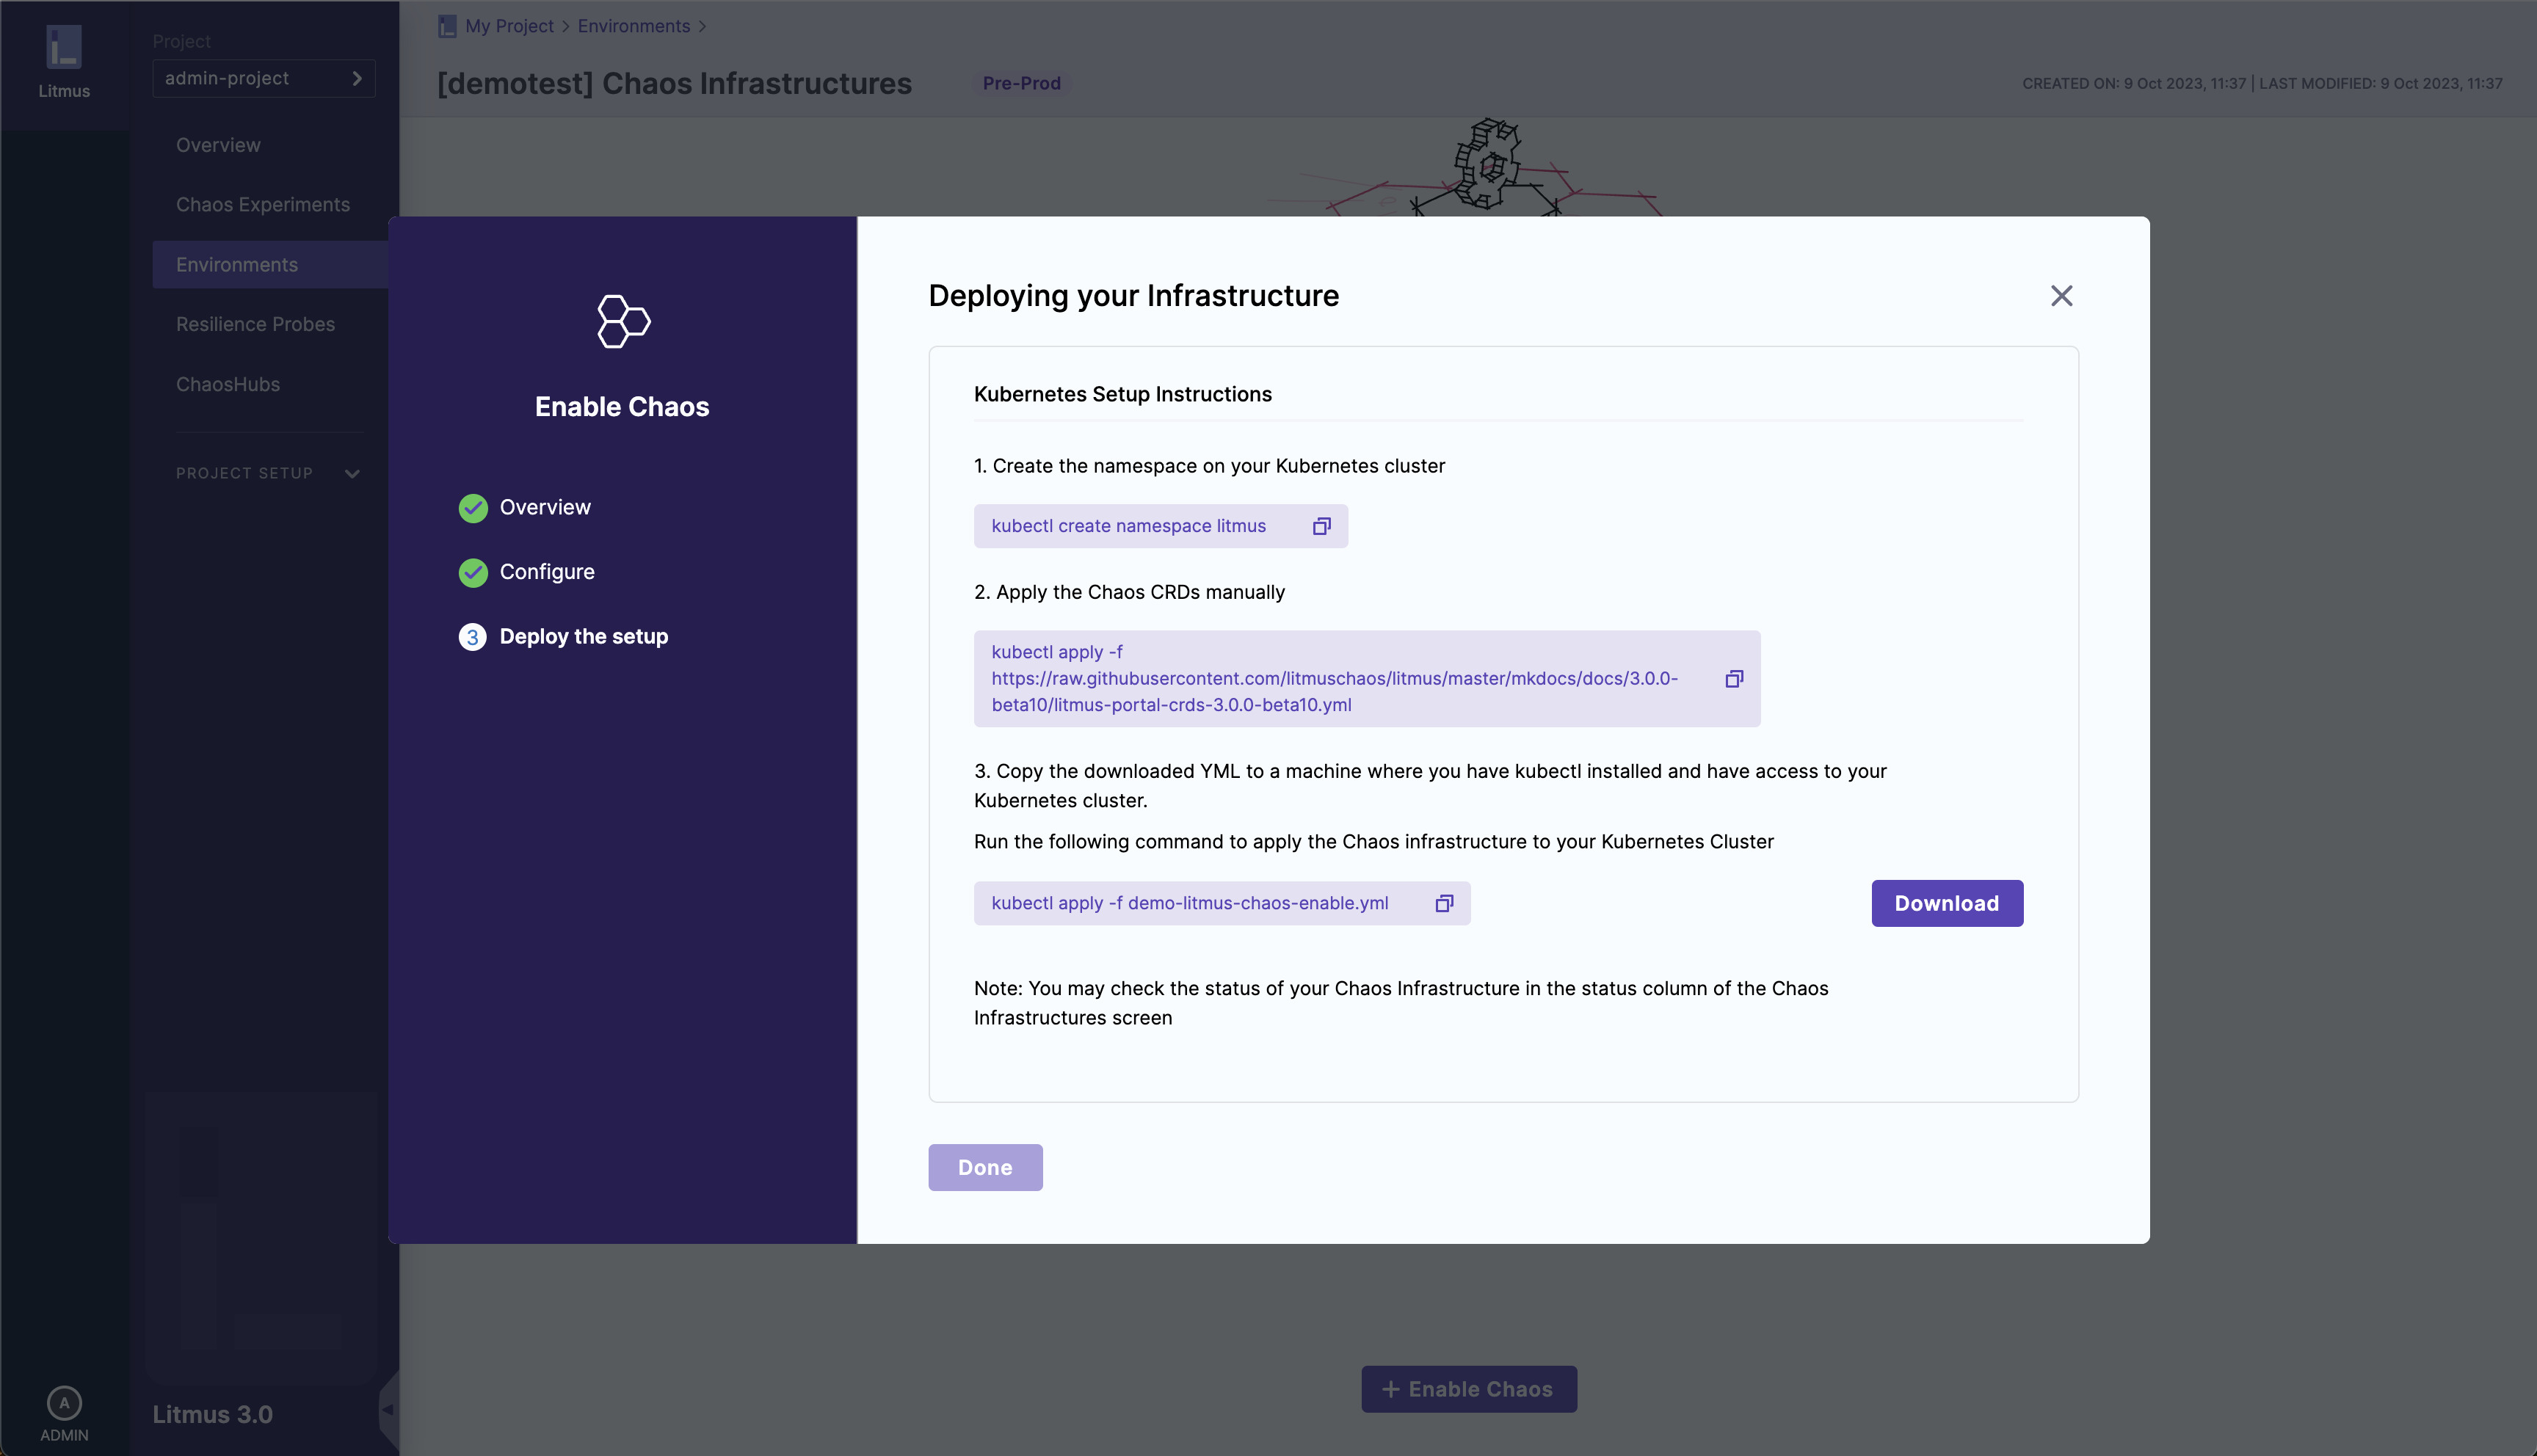The height and width of the screenshot is (1456, 2537).
Task: Open Chaos Experiments in sidebar
Action: tap(263, 205)
